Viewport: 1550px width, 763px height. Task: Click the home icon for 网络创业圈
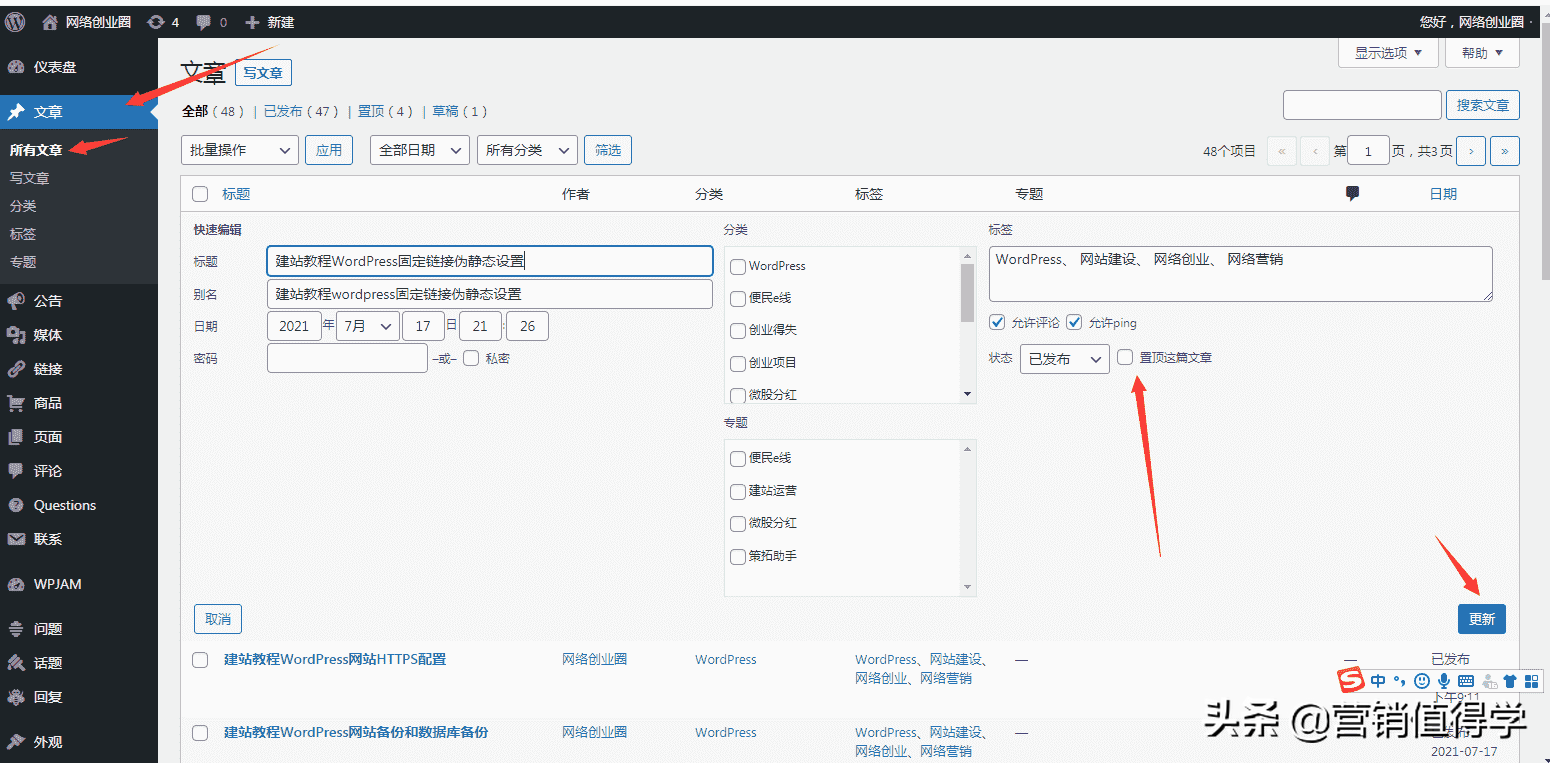click(49, 22)
